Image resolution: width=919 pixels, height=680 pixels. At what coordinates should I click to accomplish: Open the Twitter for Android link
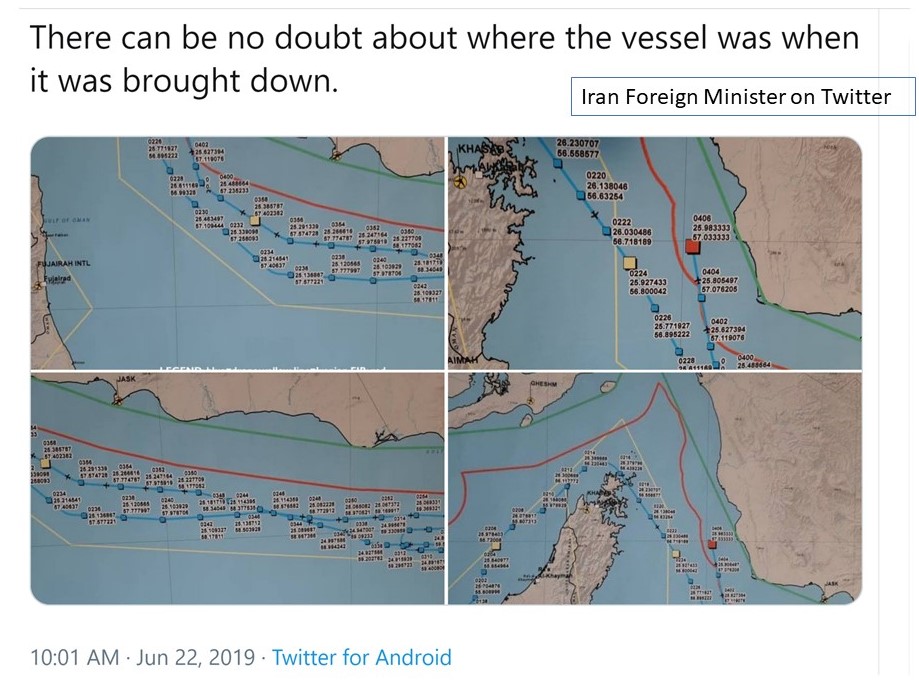pos(362,657)
